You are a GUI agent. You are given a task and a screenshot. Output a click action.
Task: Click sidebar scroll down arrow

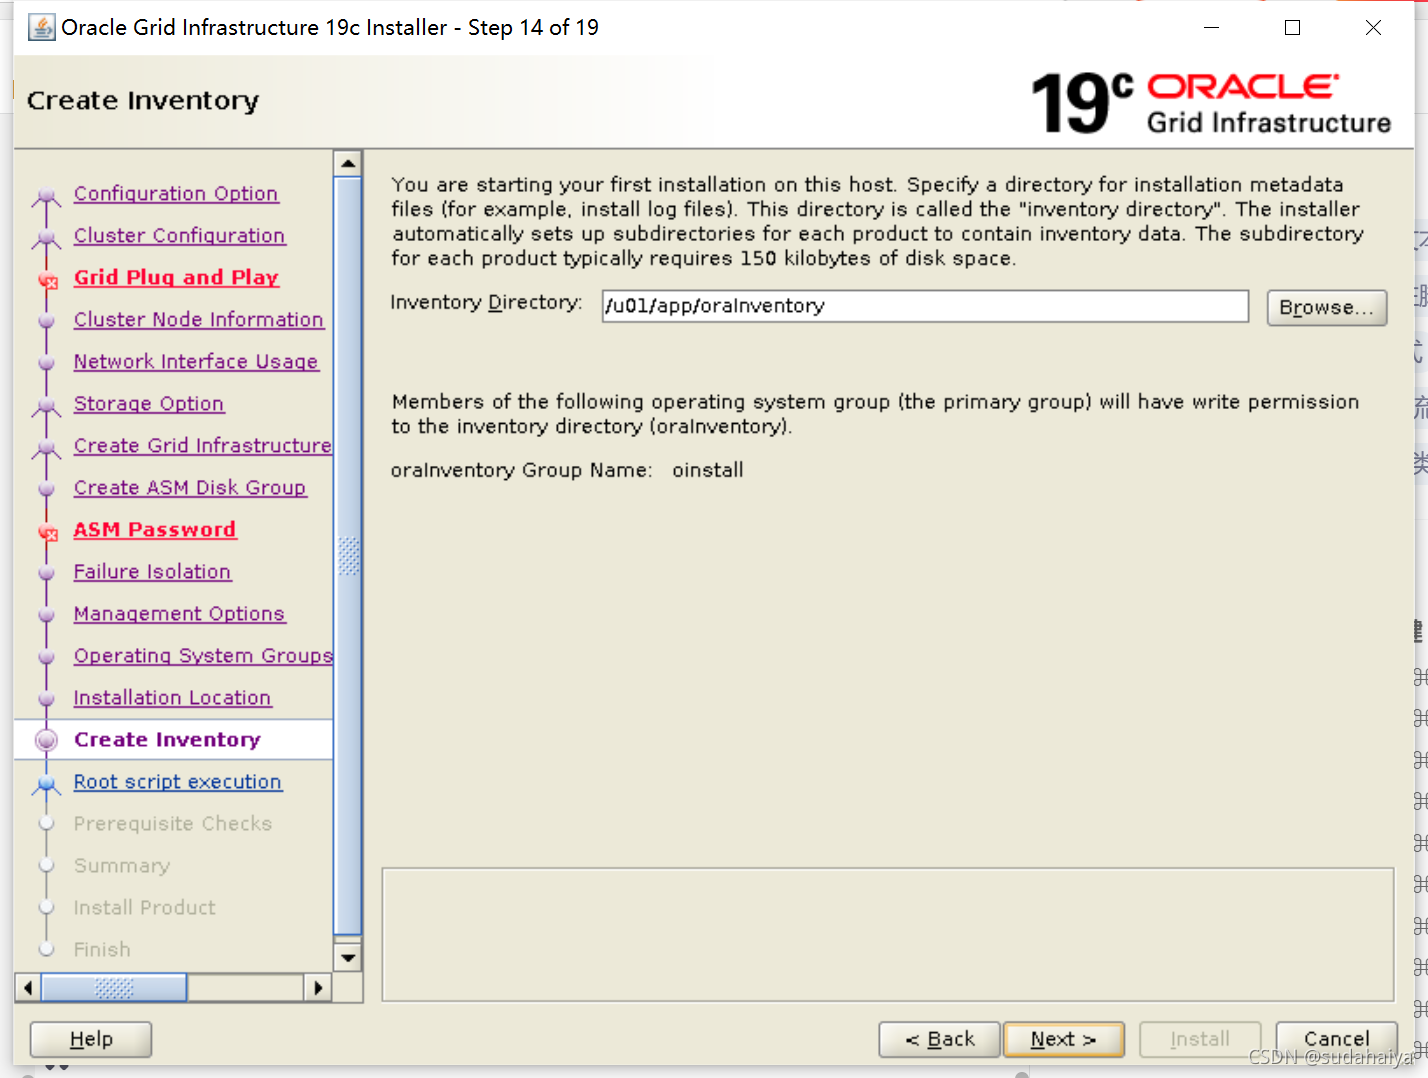pyautogui.click(x=348, y=958)
